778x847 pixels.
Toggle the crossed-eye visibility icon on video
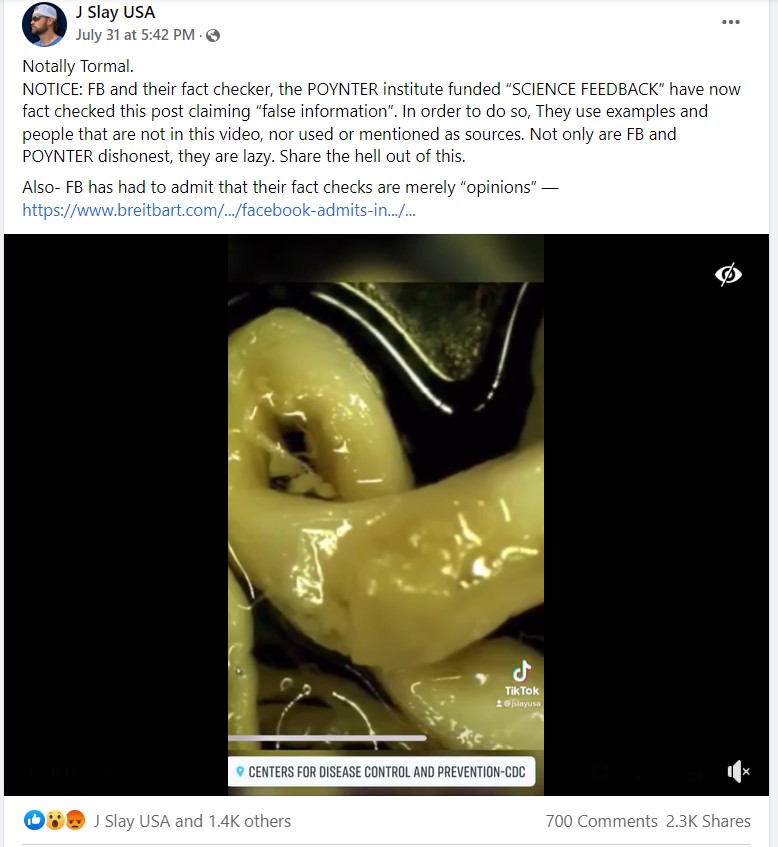[x=728, y=274]
